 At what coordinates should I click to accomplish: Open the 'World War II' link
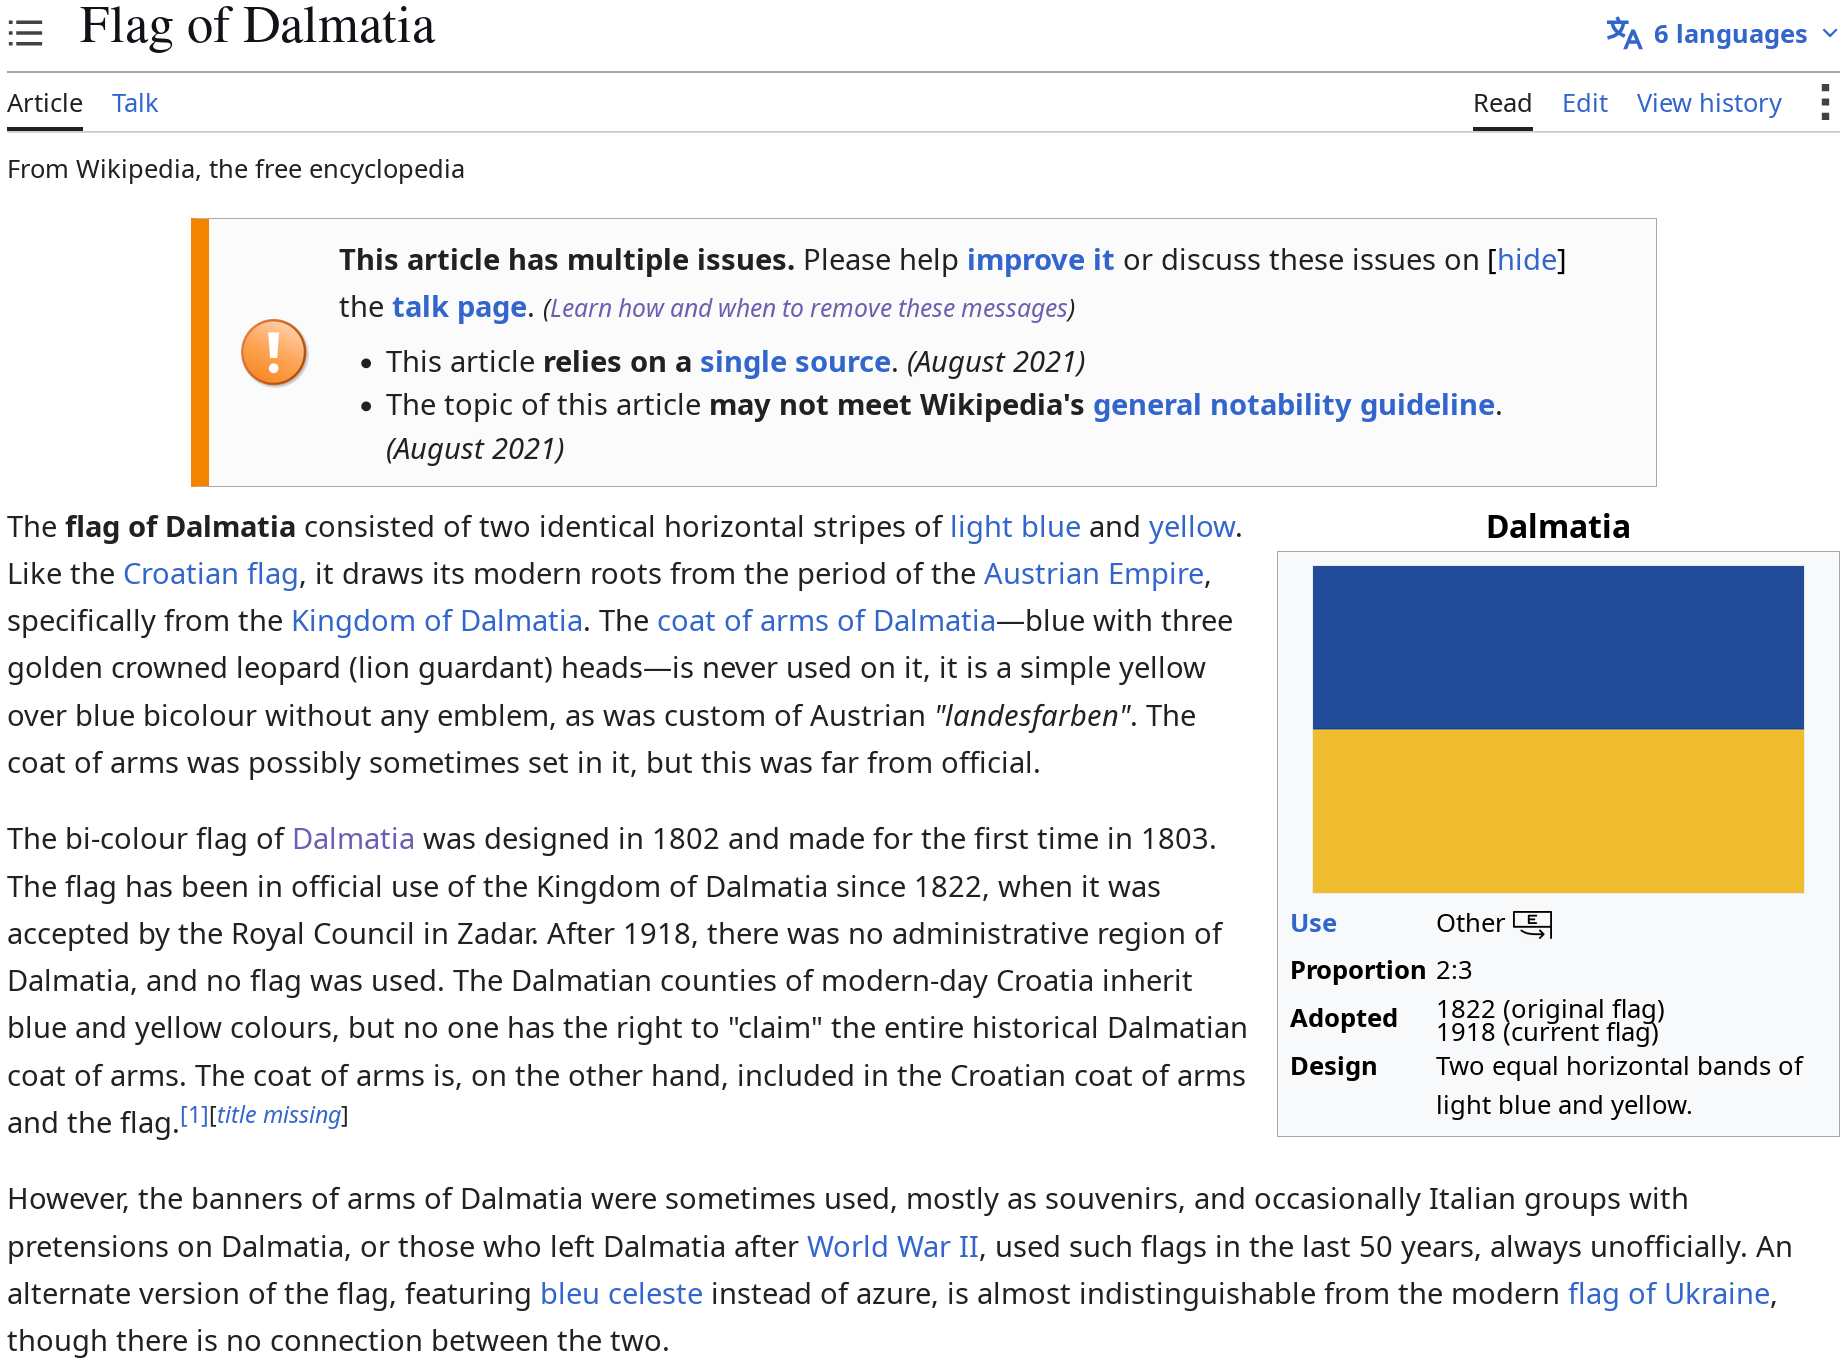tap(893, 1247)
